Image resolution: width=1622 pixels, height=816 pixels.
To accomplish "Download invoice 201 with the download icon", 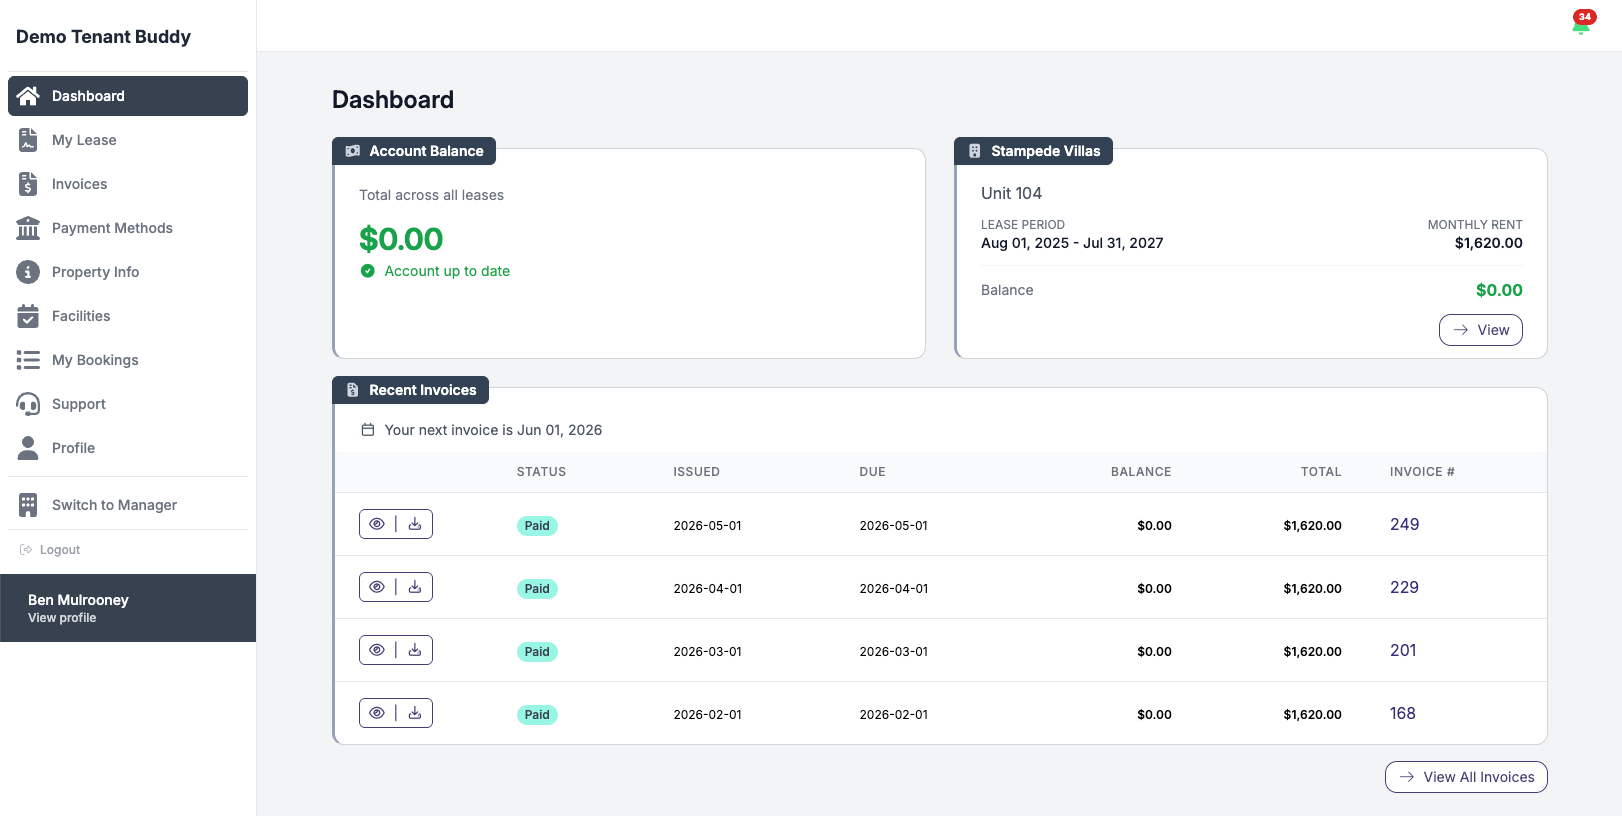I will [415, 650].
